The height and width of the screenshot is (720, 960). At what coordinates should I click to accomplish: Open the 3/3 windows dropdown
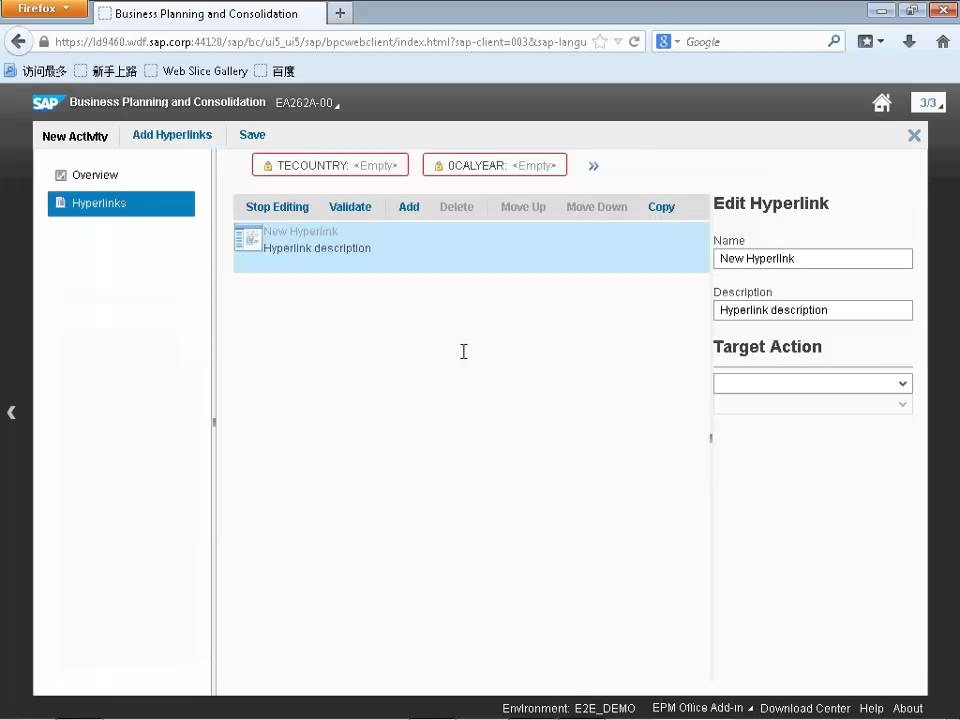click(928, 103)
